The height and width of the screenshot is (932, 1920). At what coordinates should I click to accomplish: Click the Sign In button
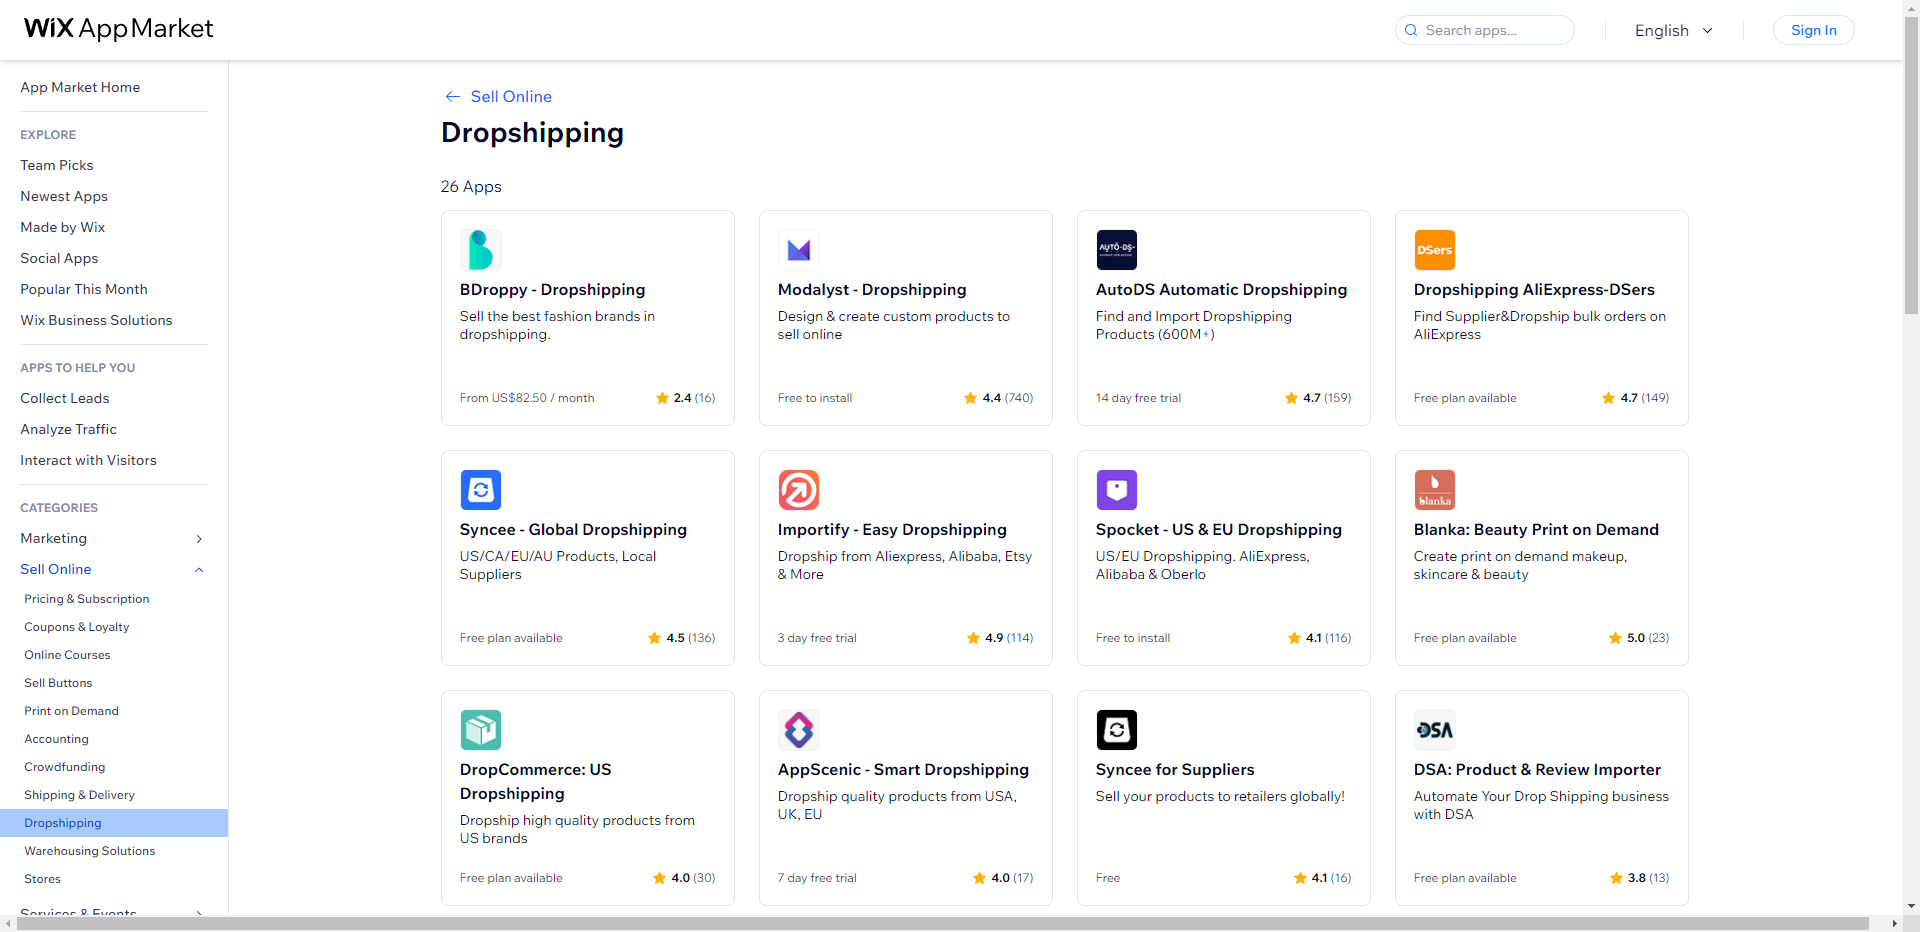[x=1813, y=30]
